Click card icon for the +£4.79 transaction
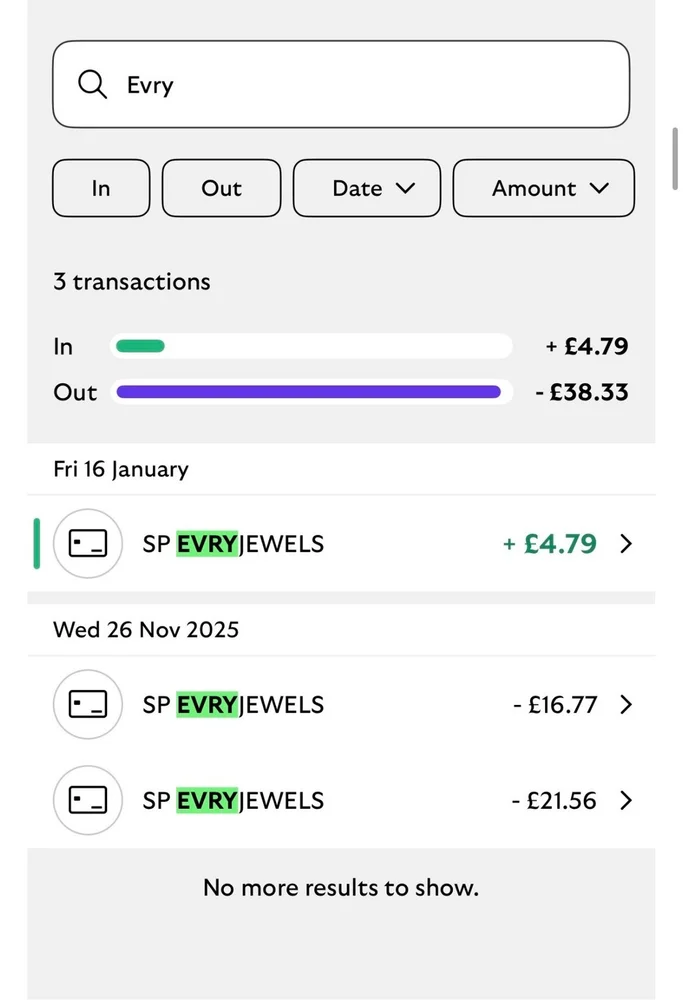This screenshot has width=683, height=1000. [x=87, y=543]
